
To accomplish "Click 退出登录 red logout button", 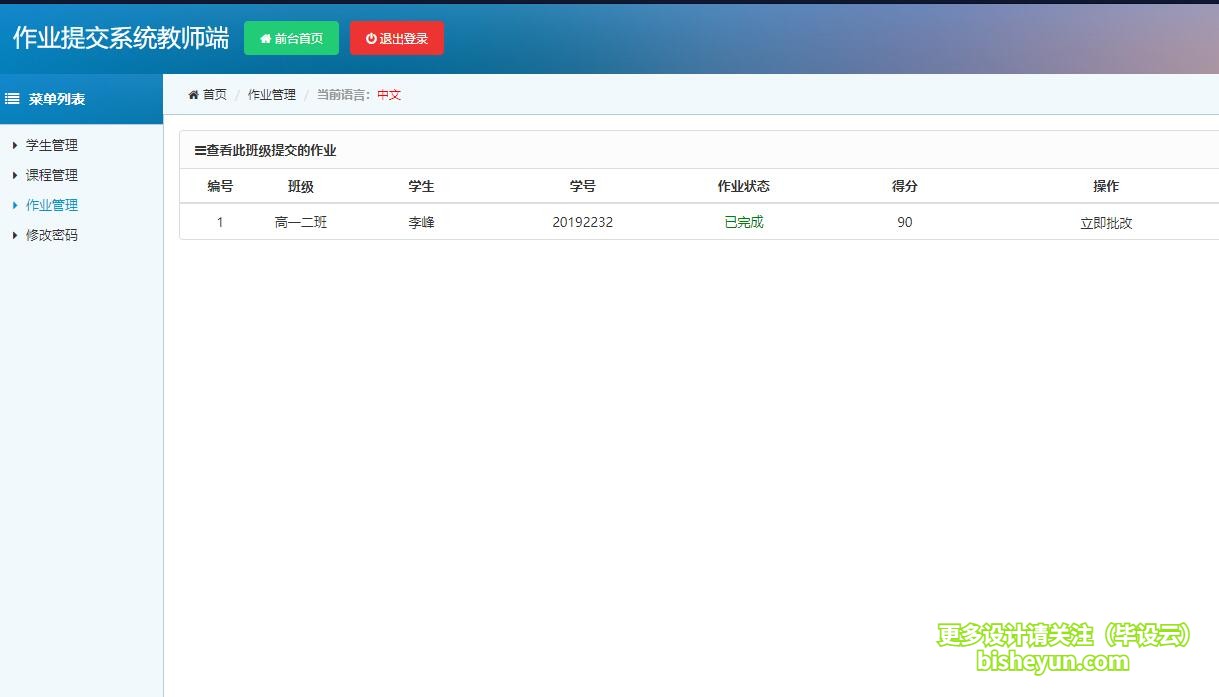I will pyautogui.click(x=397, y=38).
